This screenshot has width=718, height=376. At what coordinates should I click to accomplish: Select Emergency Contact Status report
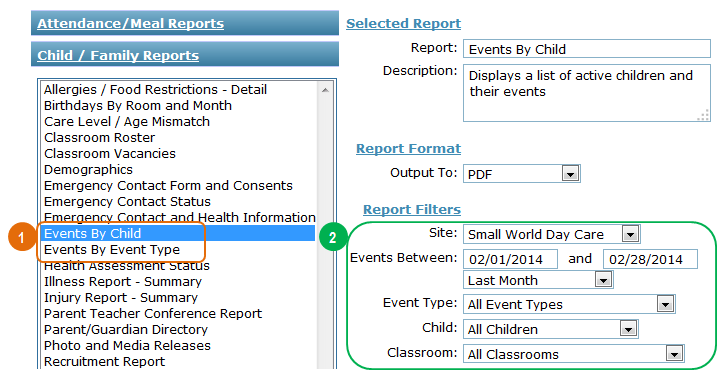[127, 202]
